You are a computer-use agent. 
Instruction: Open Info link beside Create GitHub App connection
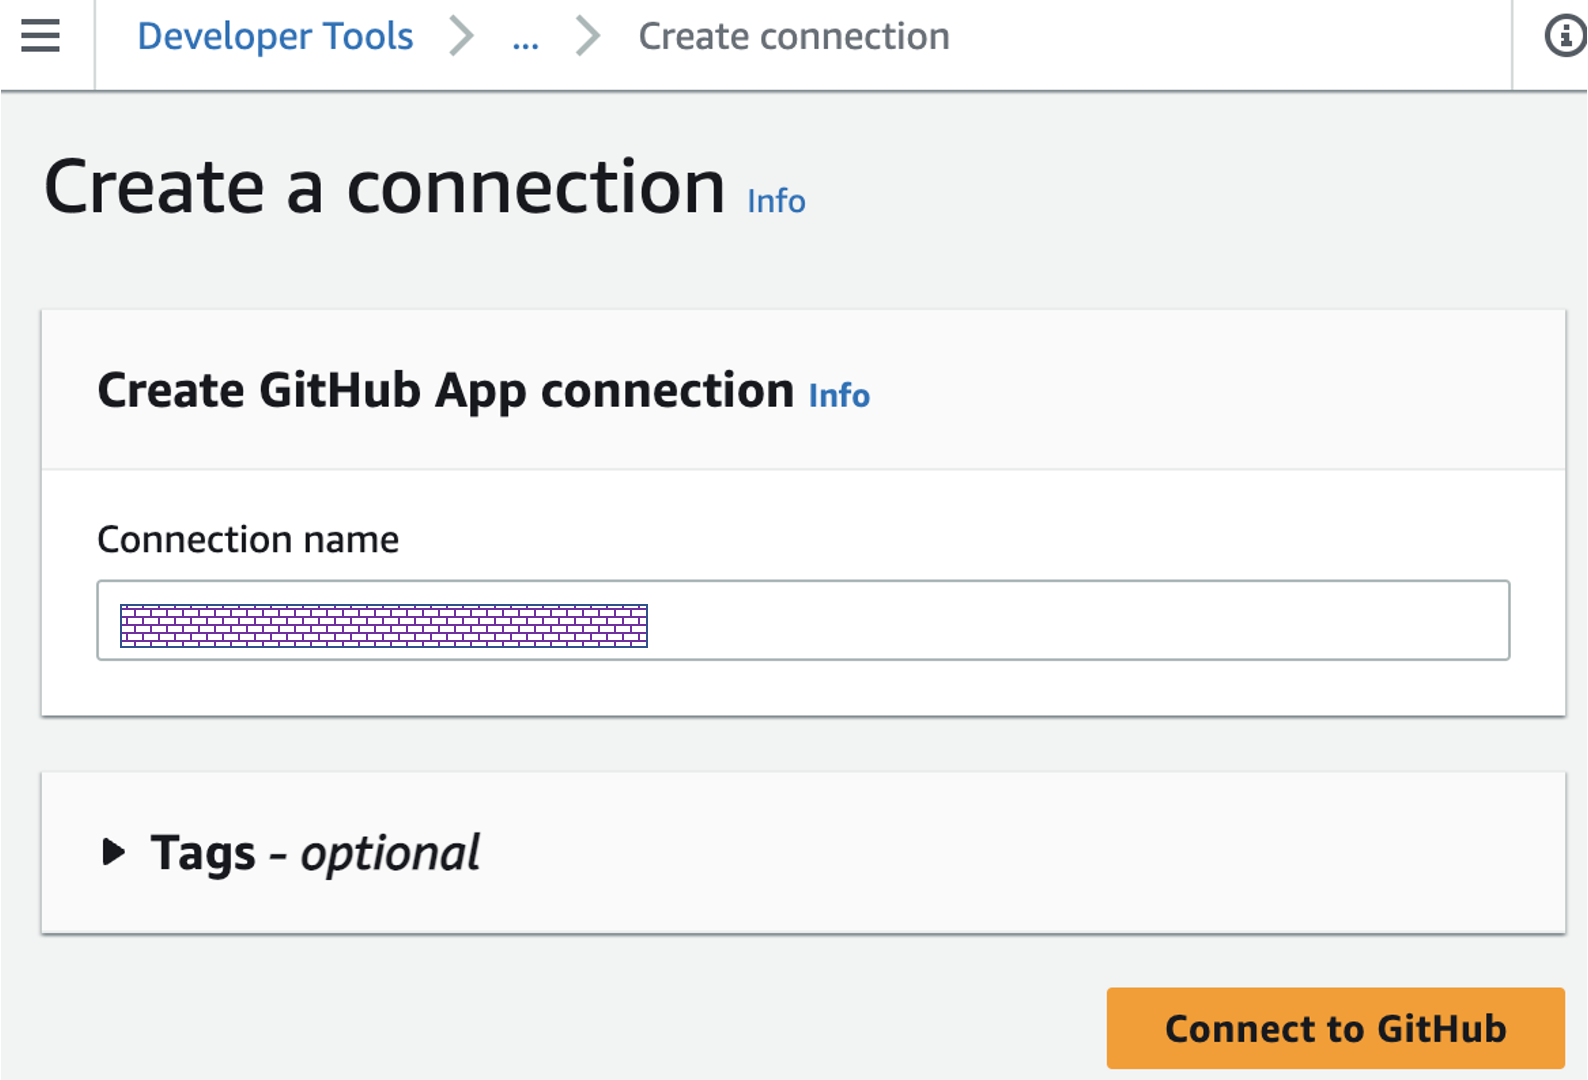(839, 395)
